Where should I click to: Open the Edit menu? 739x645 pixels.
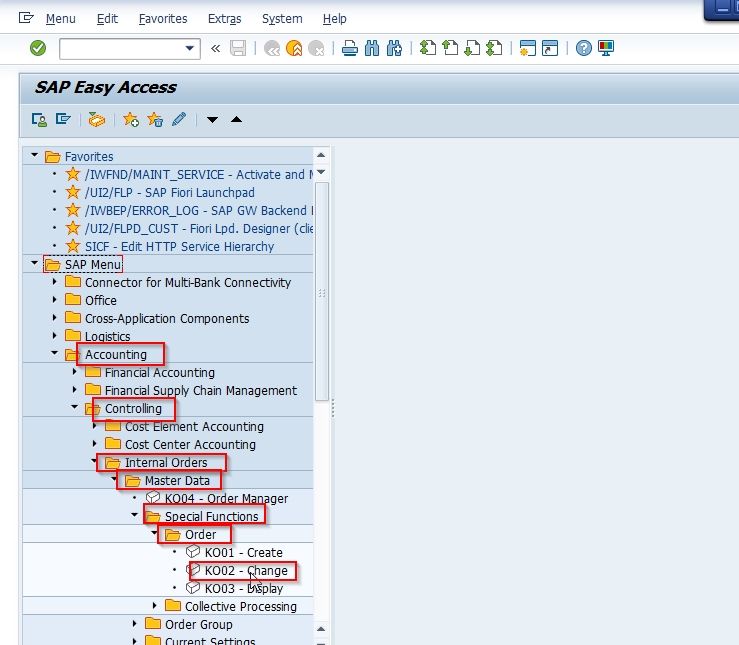(107, 19)
